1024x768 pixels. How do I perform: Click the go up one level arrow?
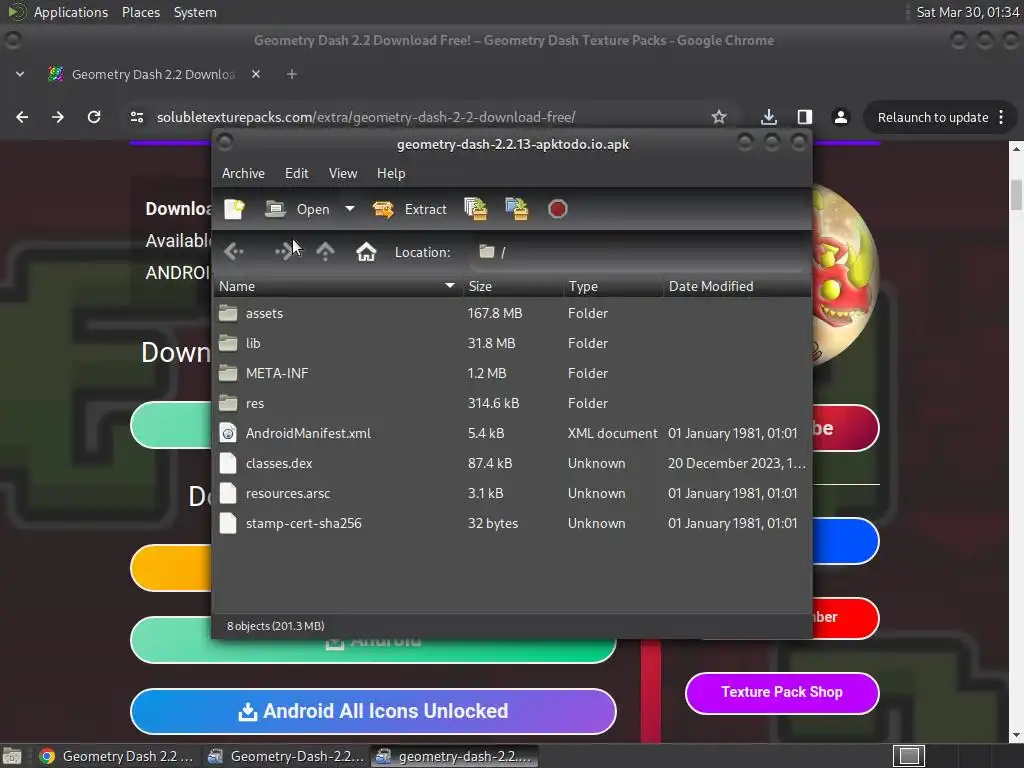click(325, 251)
